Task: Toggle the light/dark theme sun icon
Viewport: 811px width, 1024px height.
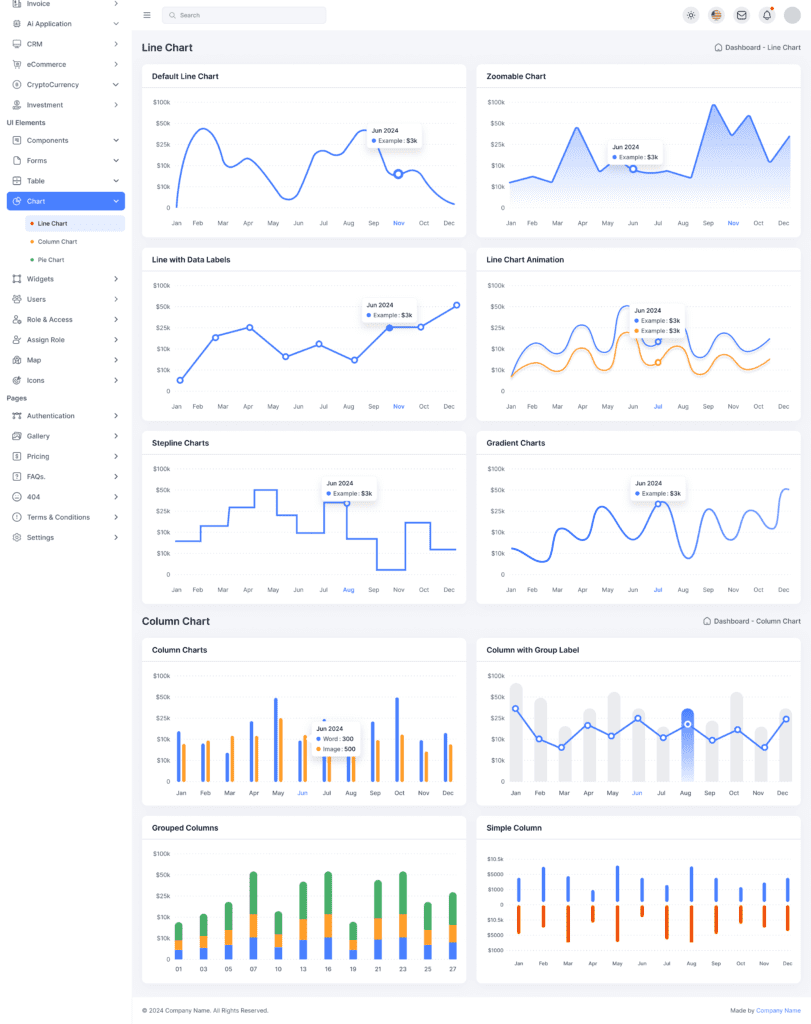Action: point(690,15)
